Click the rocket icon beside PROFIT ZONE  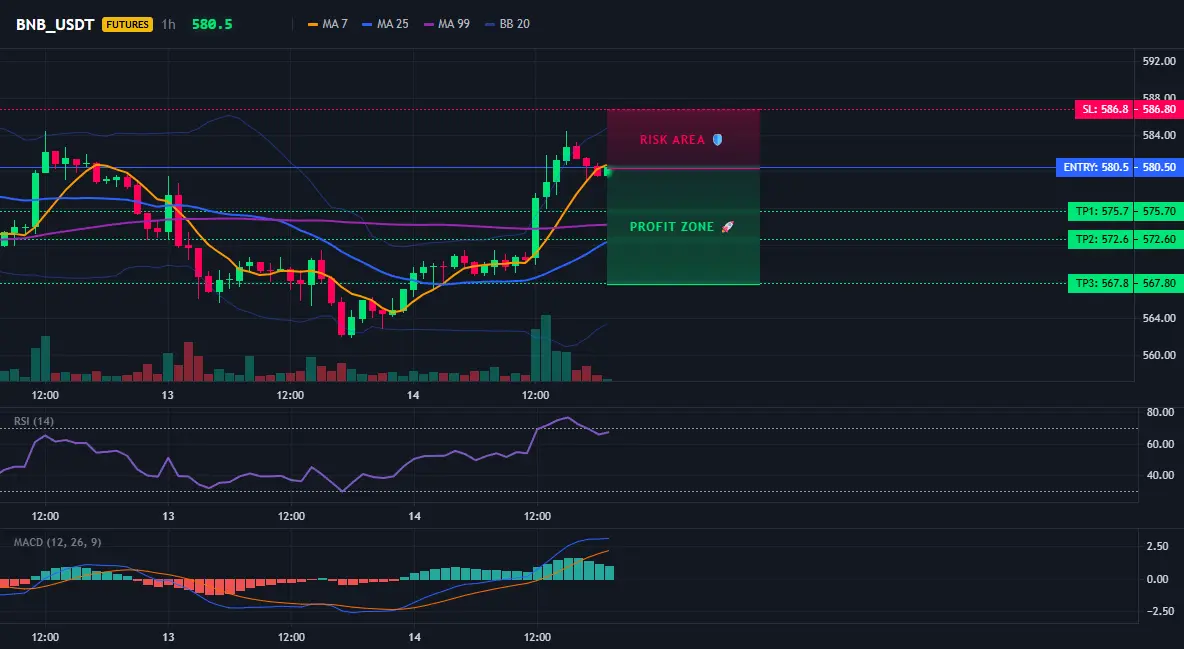[x=727, y=227]
